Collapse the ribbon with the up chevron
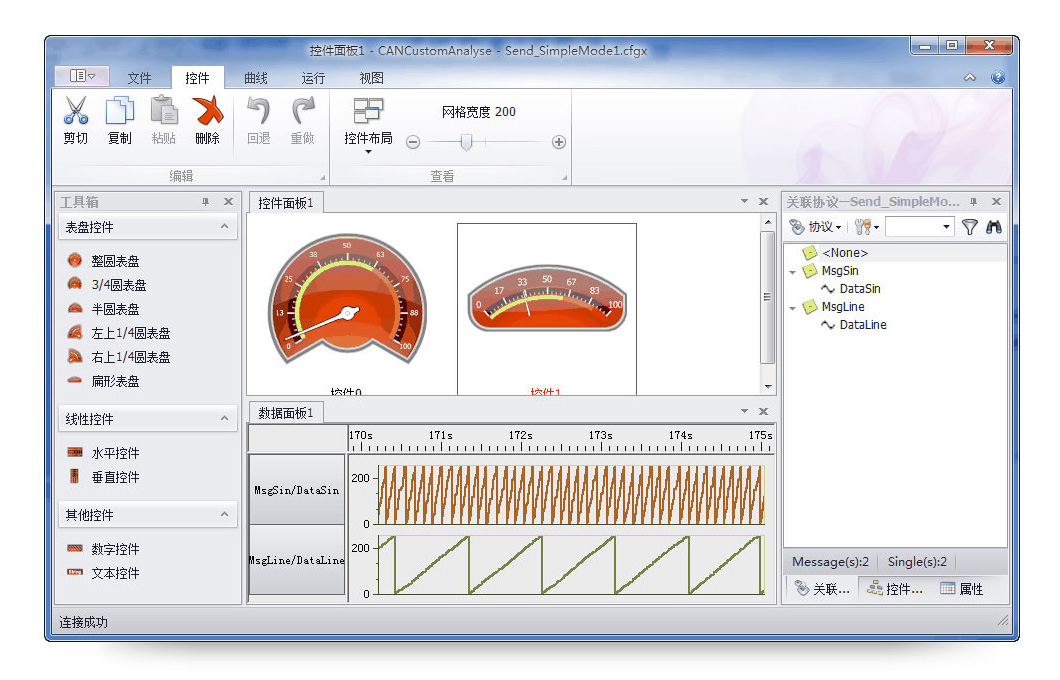This screenshot has width=1060, height=680. (970, 77)
